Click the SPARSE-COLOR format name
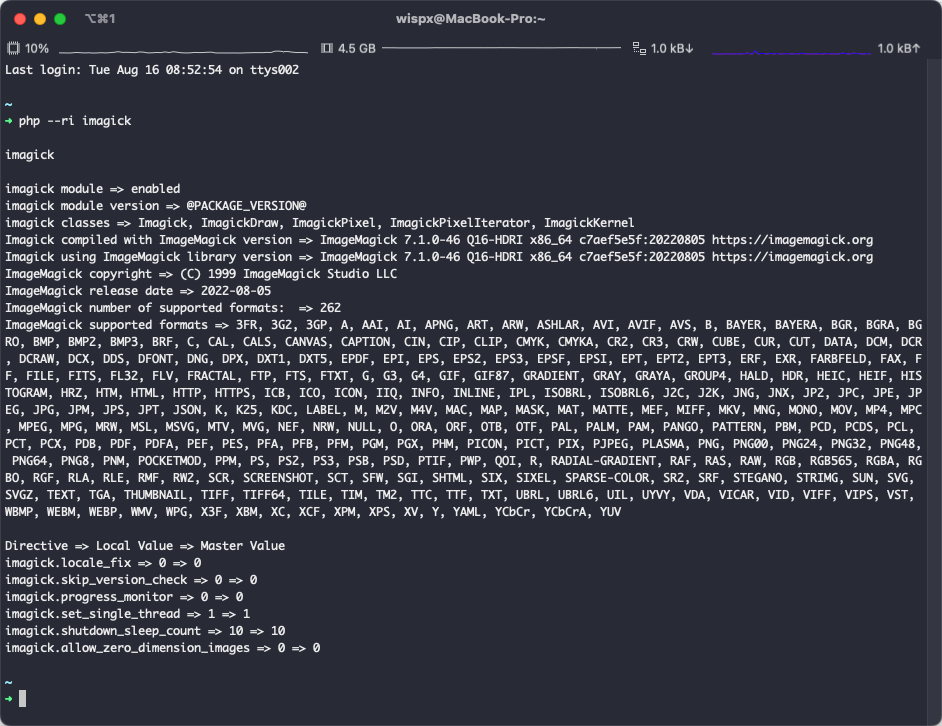Screen dimensions: 942x726 pos(607,478)
